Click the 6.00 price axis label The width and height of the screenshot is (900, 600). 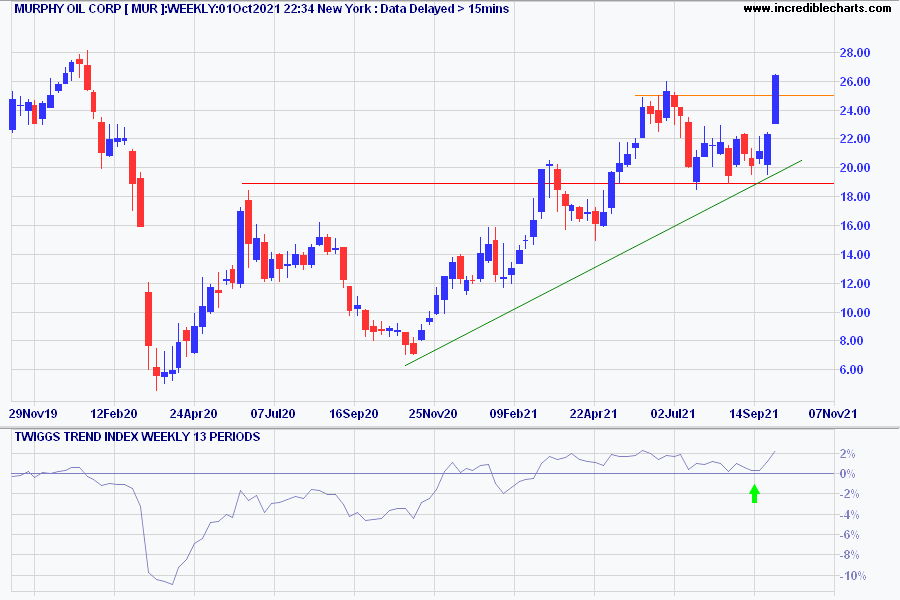[851, 369]
